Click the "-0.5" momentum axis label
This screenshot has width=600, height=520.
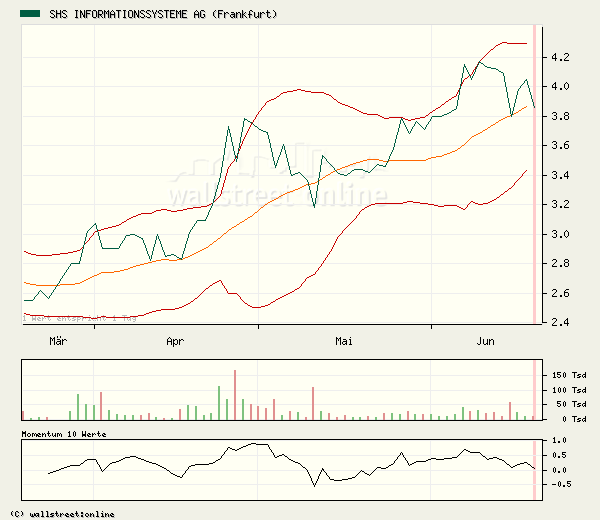pos(561,484)
